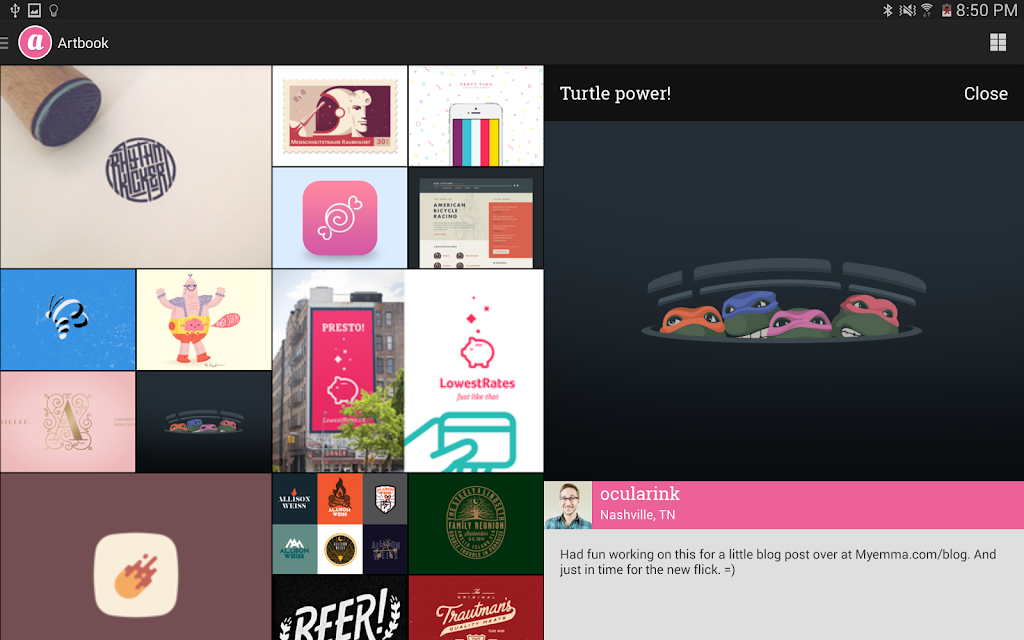Tap the Turtle power! title
The width and height of the screenshot is (1024, 640).
coord(615,93)
